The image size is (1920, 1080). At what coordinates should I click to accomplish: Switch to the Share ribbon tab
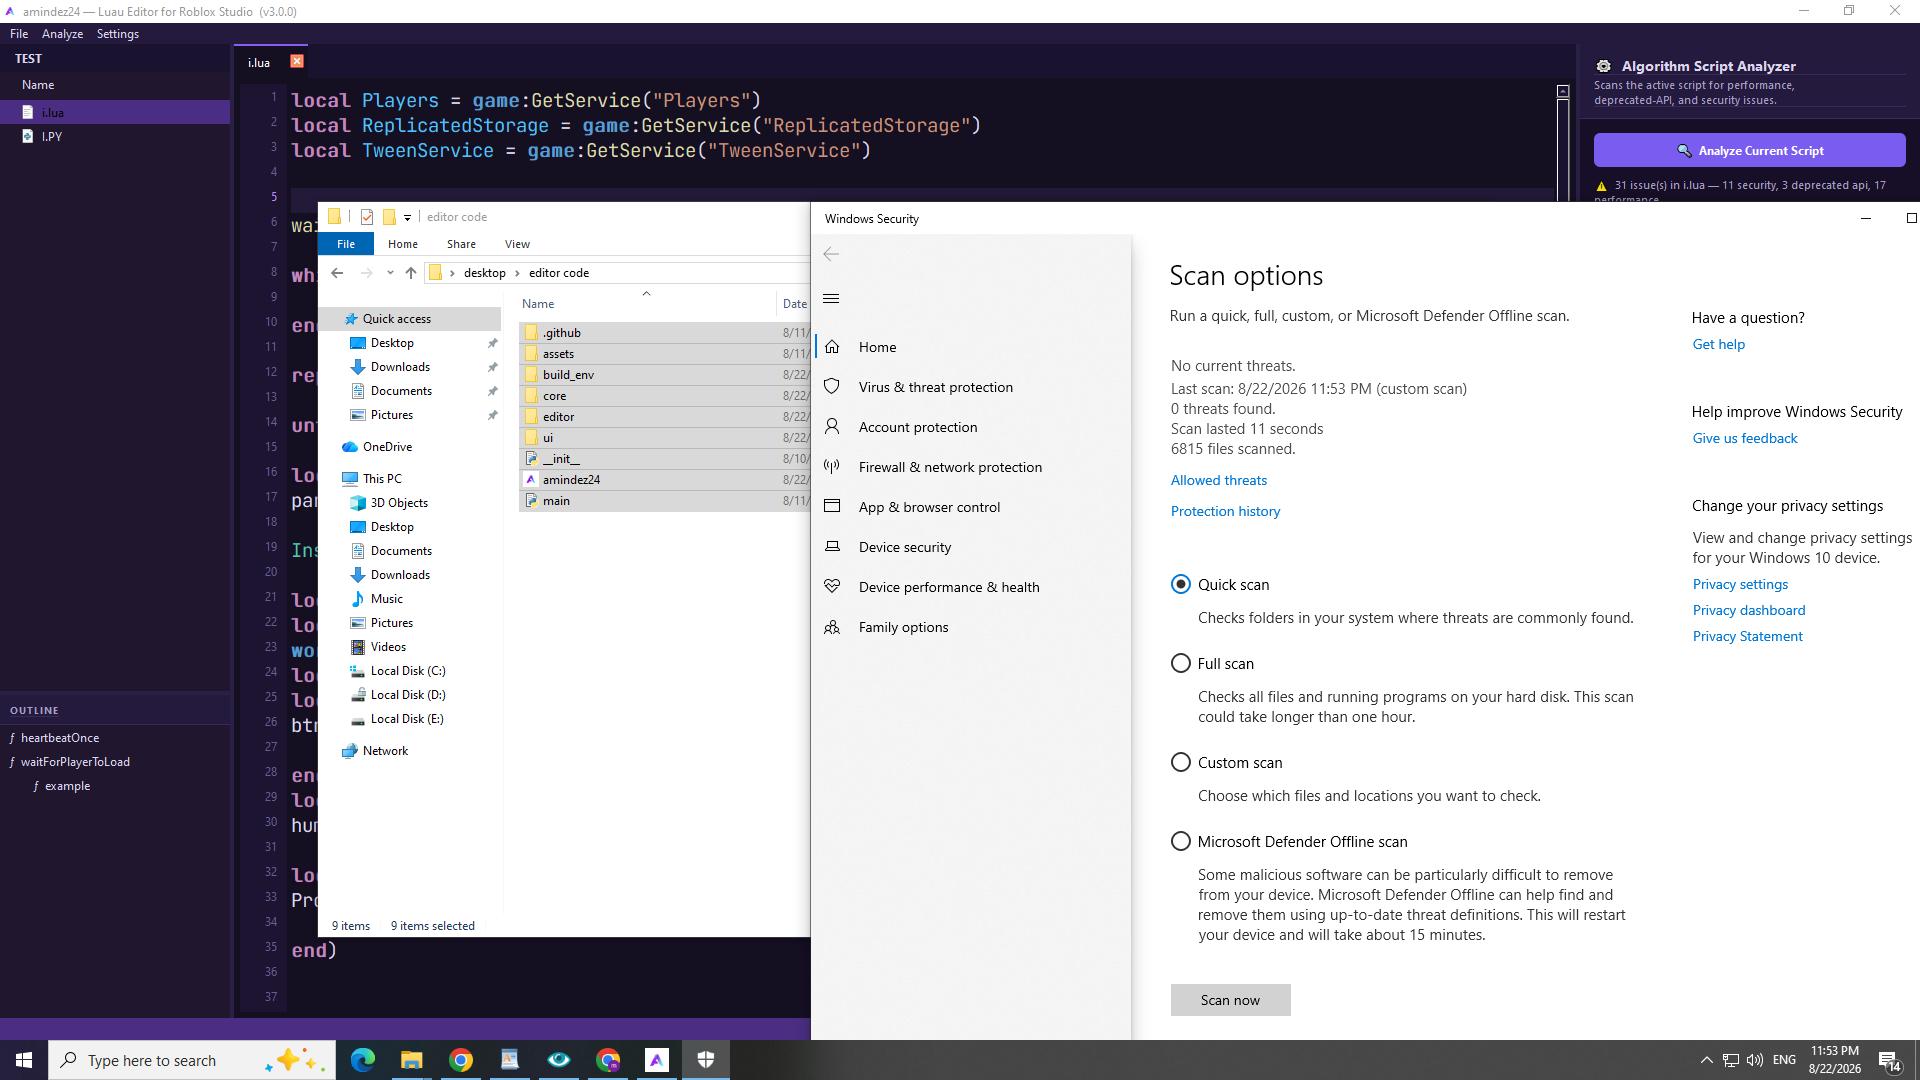coord(461,244)
